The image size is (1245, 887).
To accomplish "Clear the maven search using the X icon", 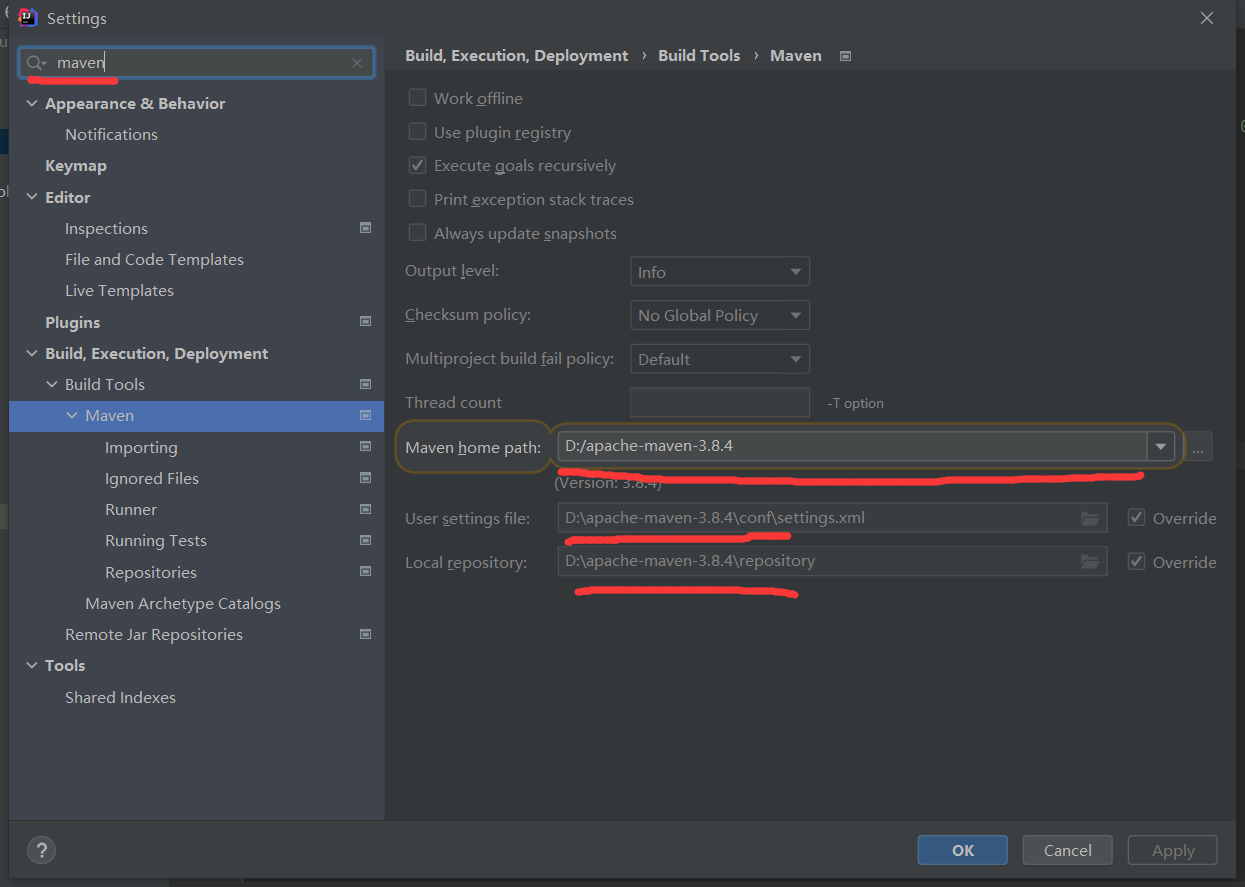I will pos(356,62).
